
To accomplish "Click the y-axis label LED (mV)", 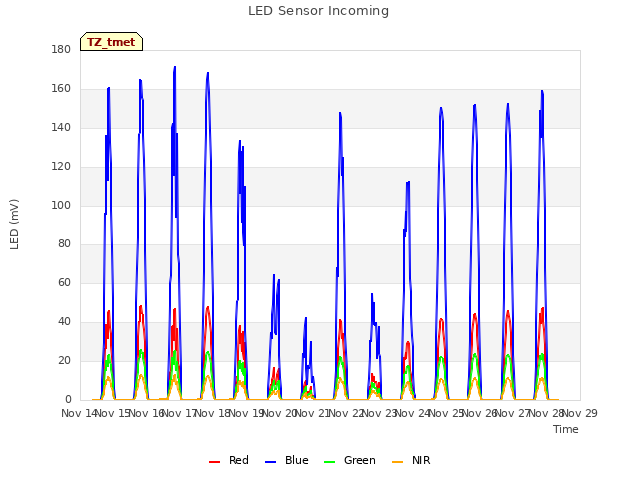I will pyautogui.click(x=14, y=224).
